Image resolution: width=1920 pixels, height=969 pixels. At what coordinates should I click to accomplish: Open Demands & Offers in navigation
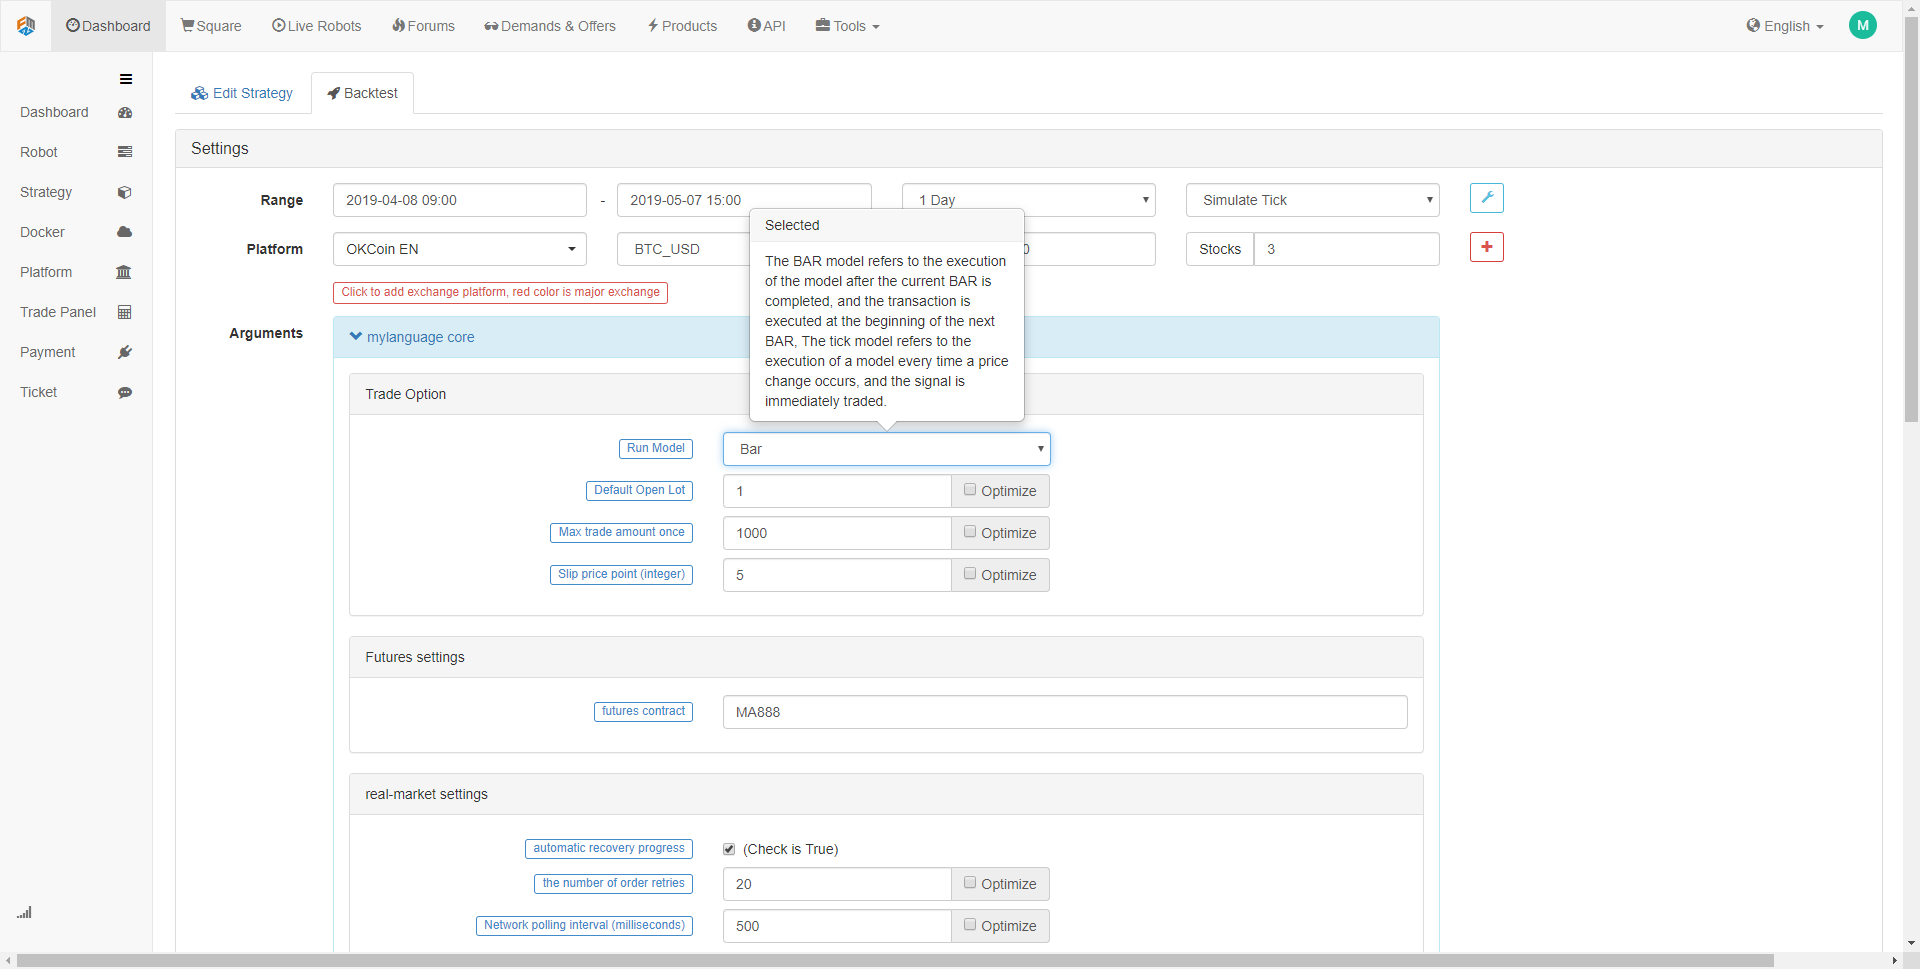point(550,26)
